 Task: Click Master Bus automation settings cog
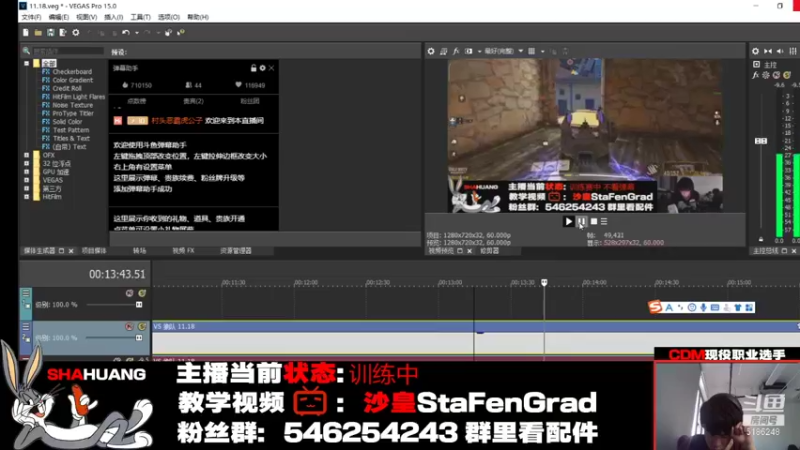(766, 75)
